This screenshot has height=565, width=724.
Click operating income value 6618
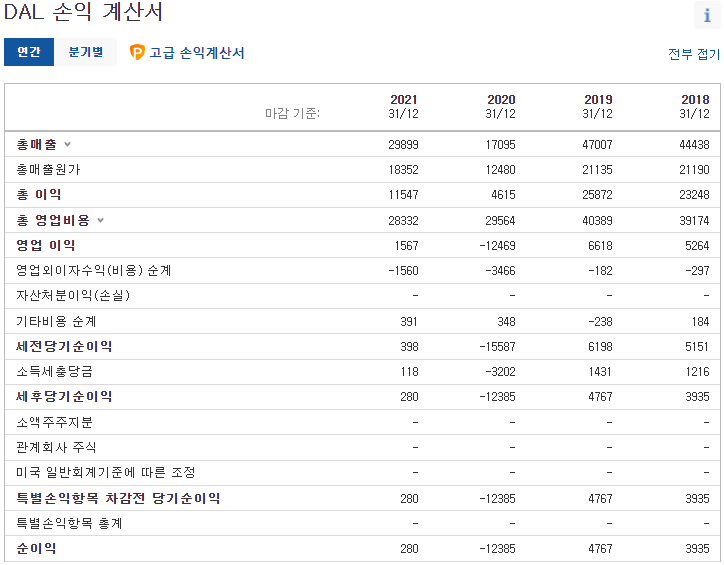(600, 246)
